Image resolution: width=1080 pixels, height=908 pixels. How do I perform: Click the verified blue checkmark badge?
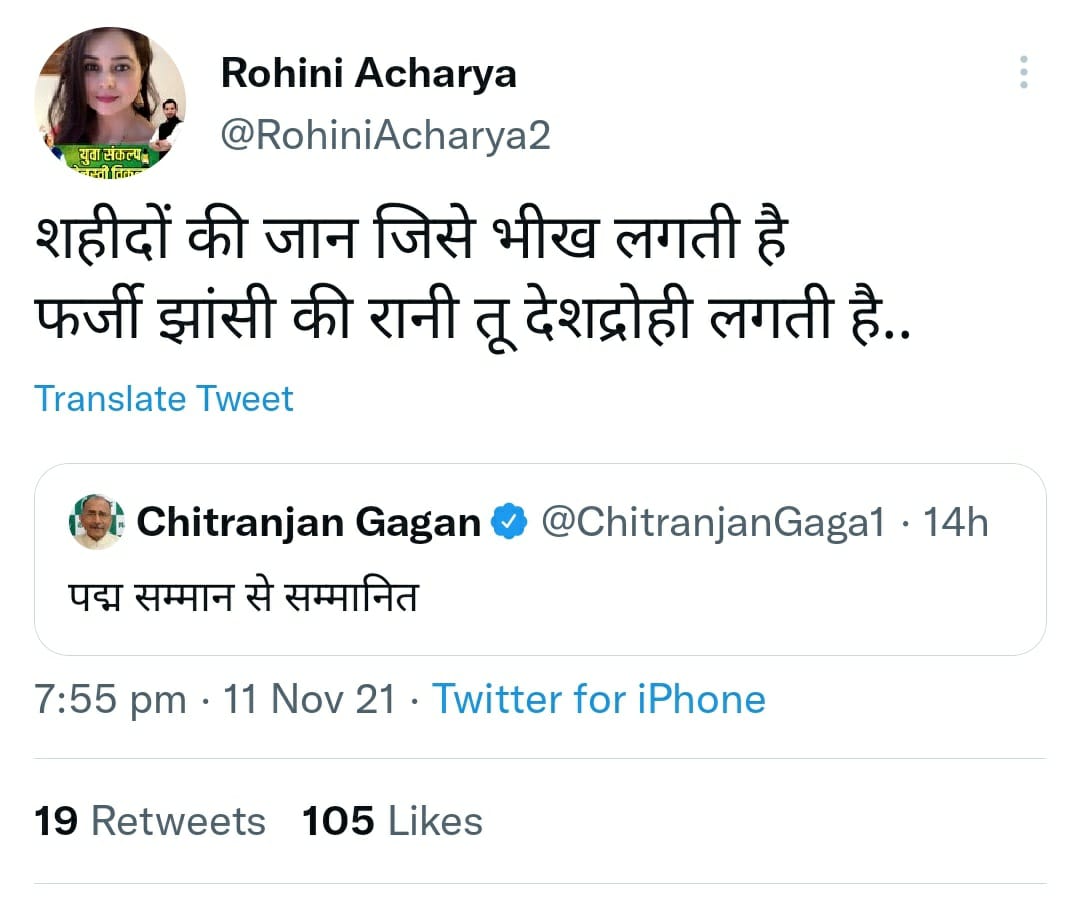click(x=510, y=520)
